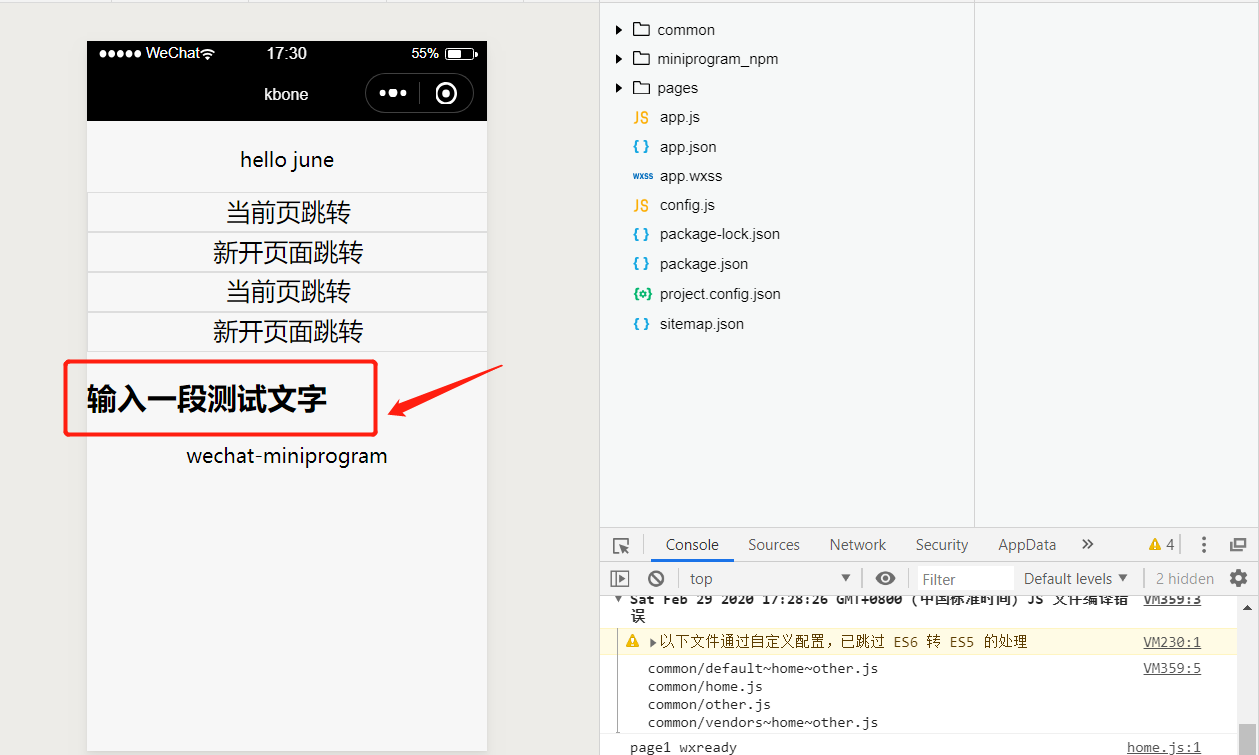Image resolution: width=1259 pixels, height=755 pixels.
Task: Click the JS icon beside config.js
Action: click(641, 205)
